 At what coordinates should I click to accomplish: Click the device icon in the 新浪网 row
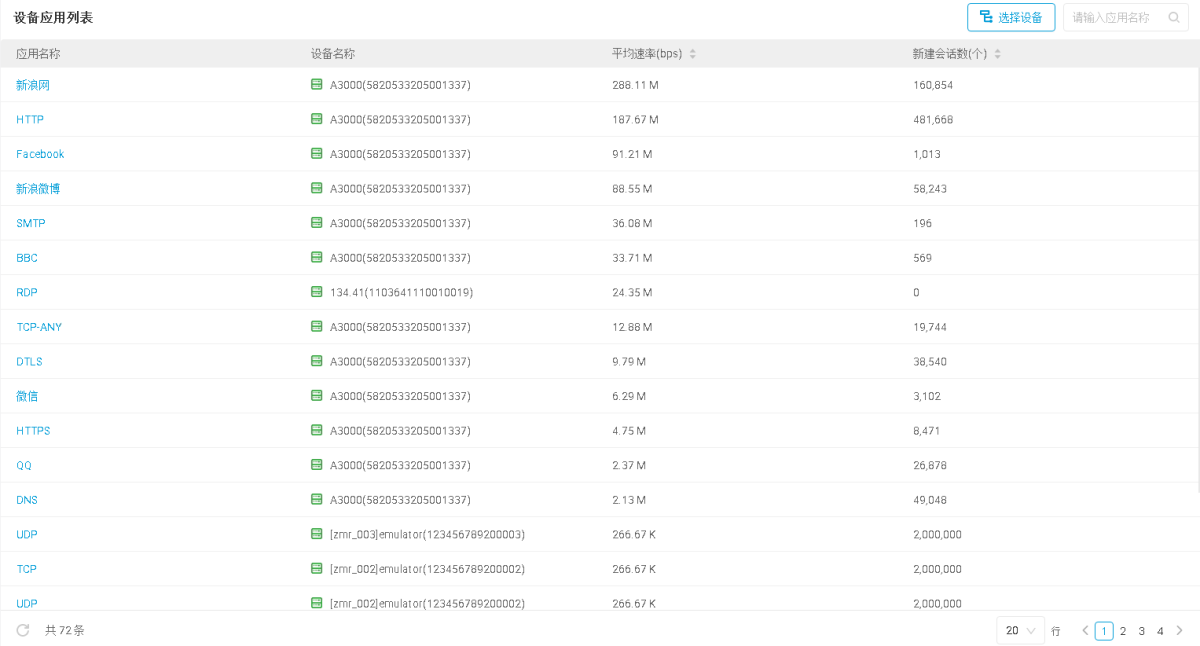(x=317, y=85)
